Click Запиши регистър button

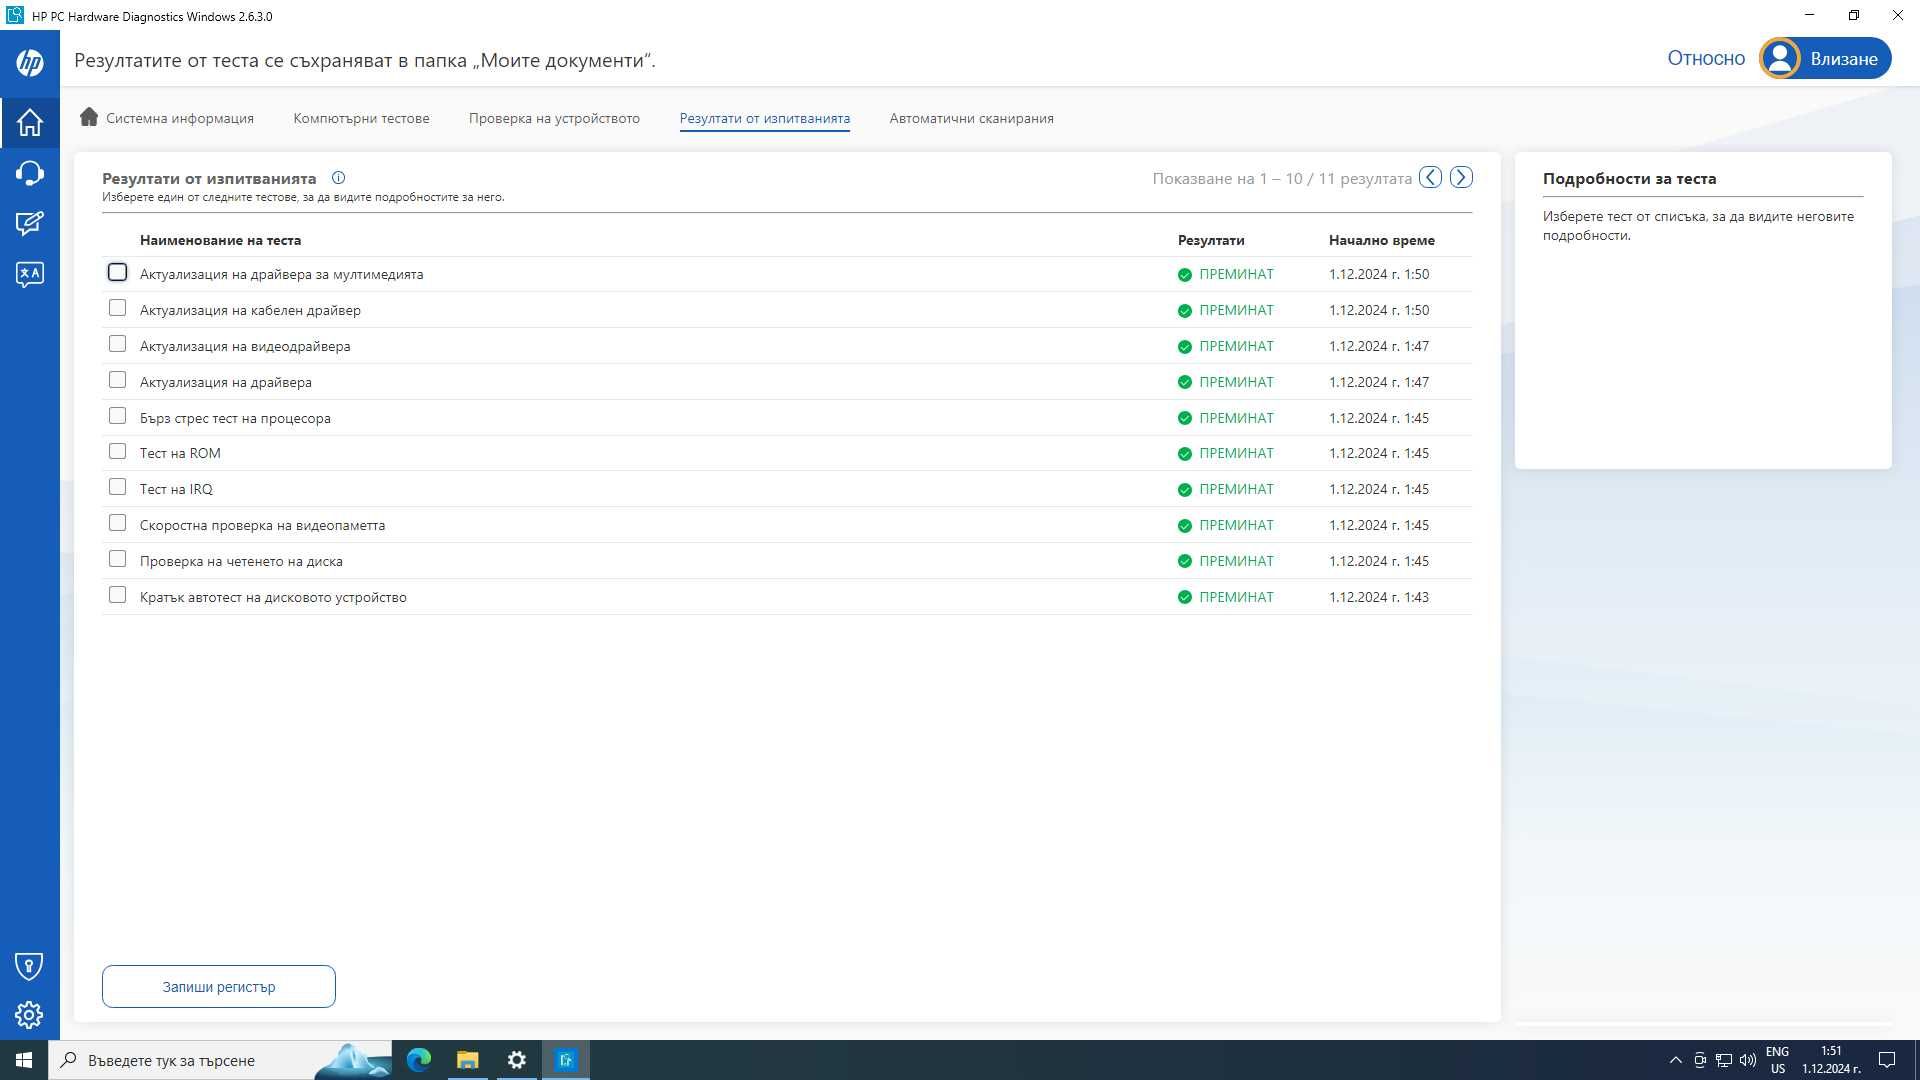click(219, 986)
